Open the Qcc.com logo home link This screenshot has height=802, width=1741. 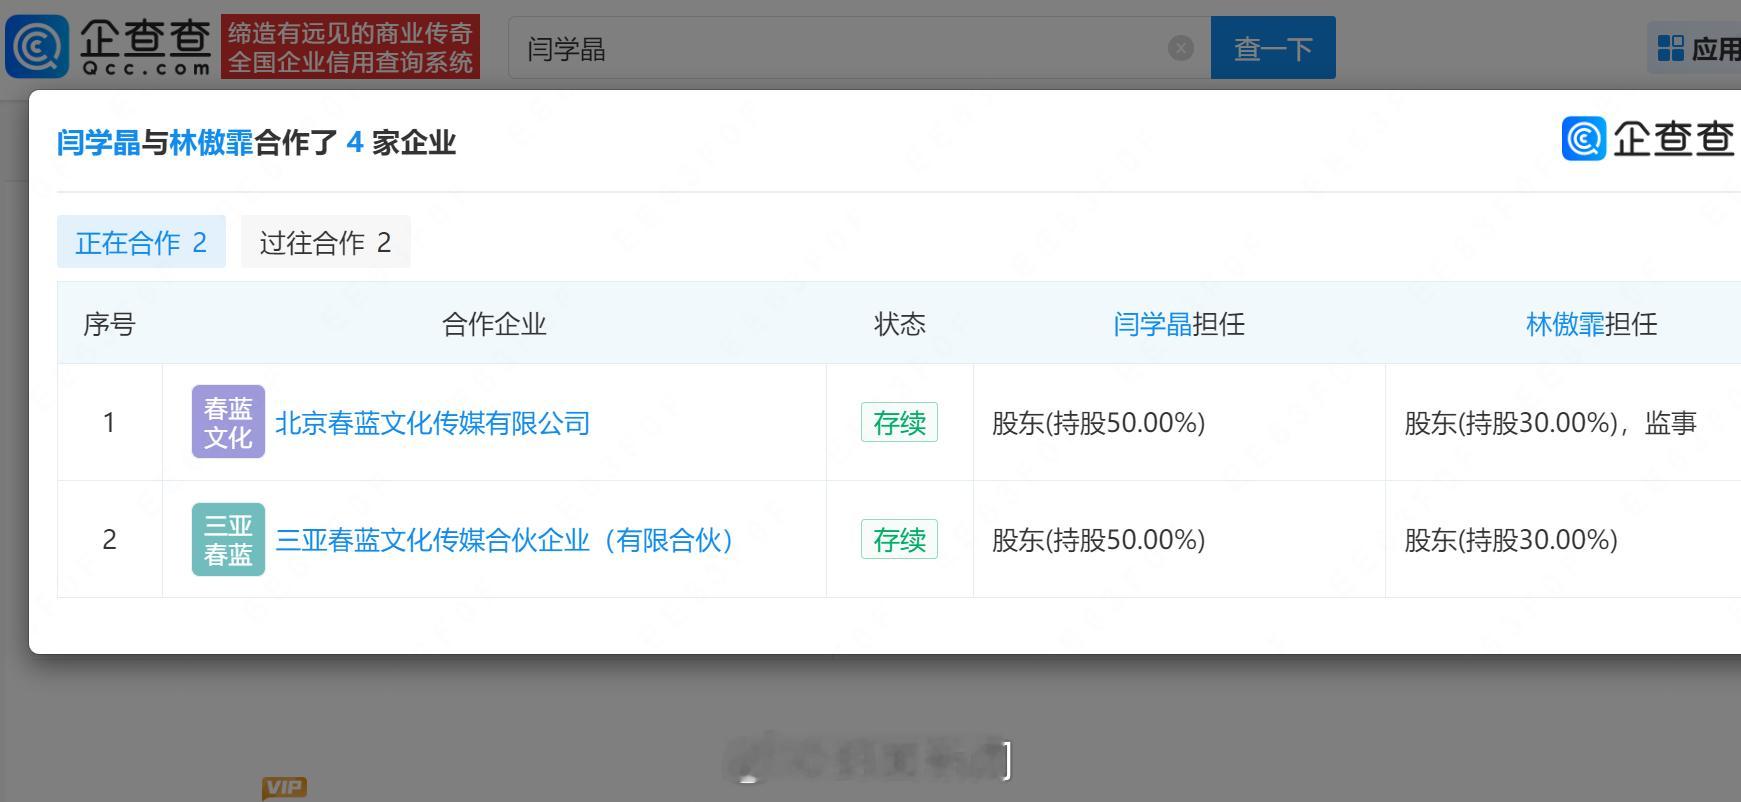click(108, 46)
